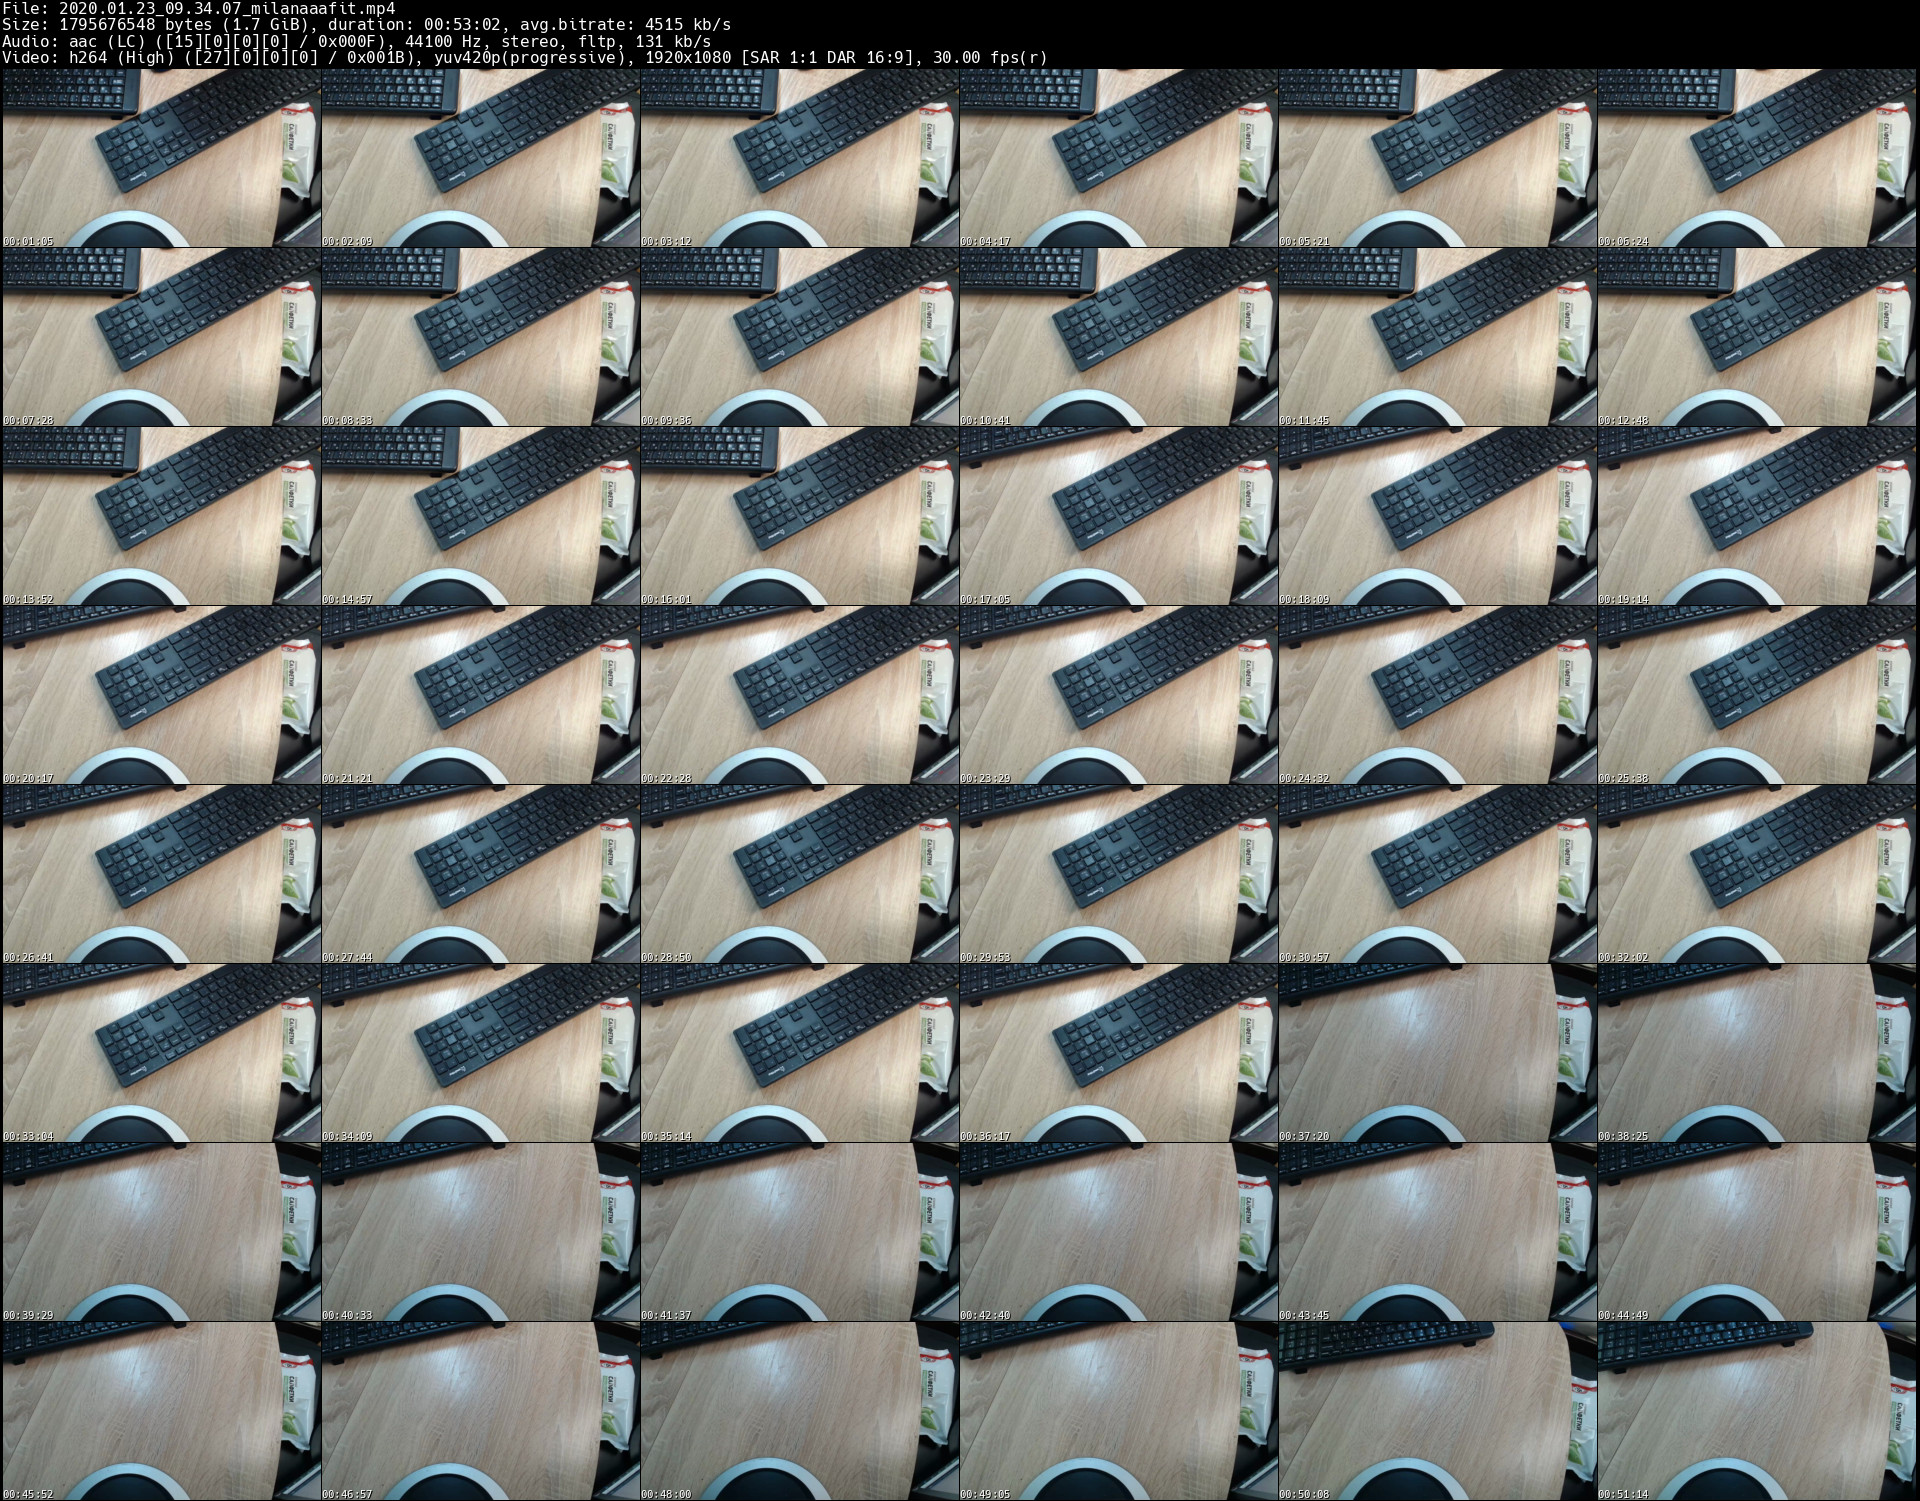Choose the thumbnail stamped 00:33:04
The width and height of the screenshot is (1920, 1501).
point(161,1053)
